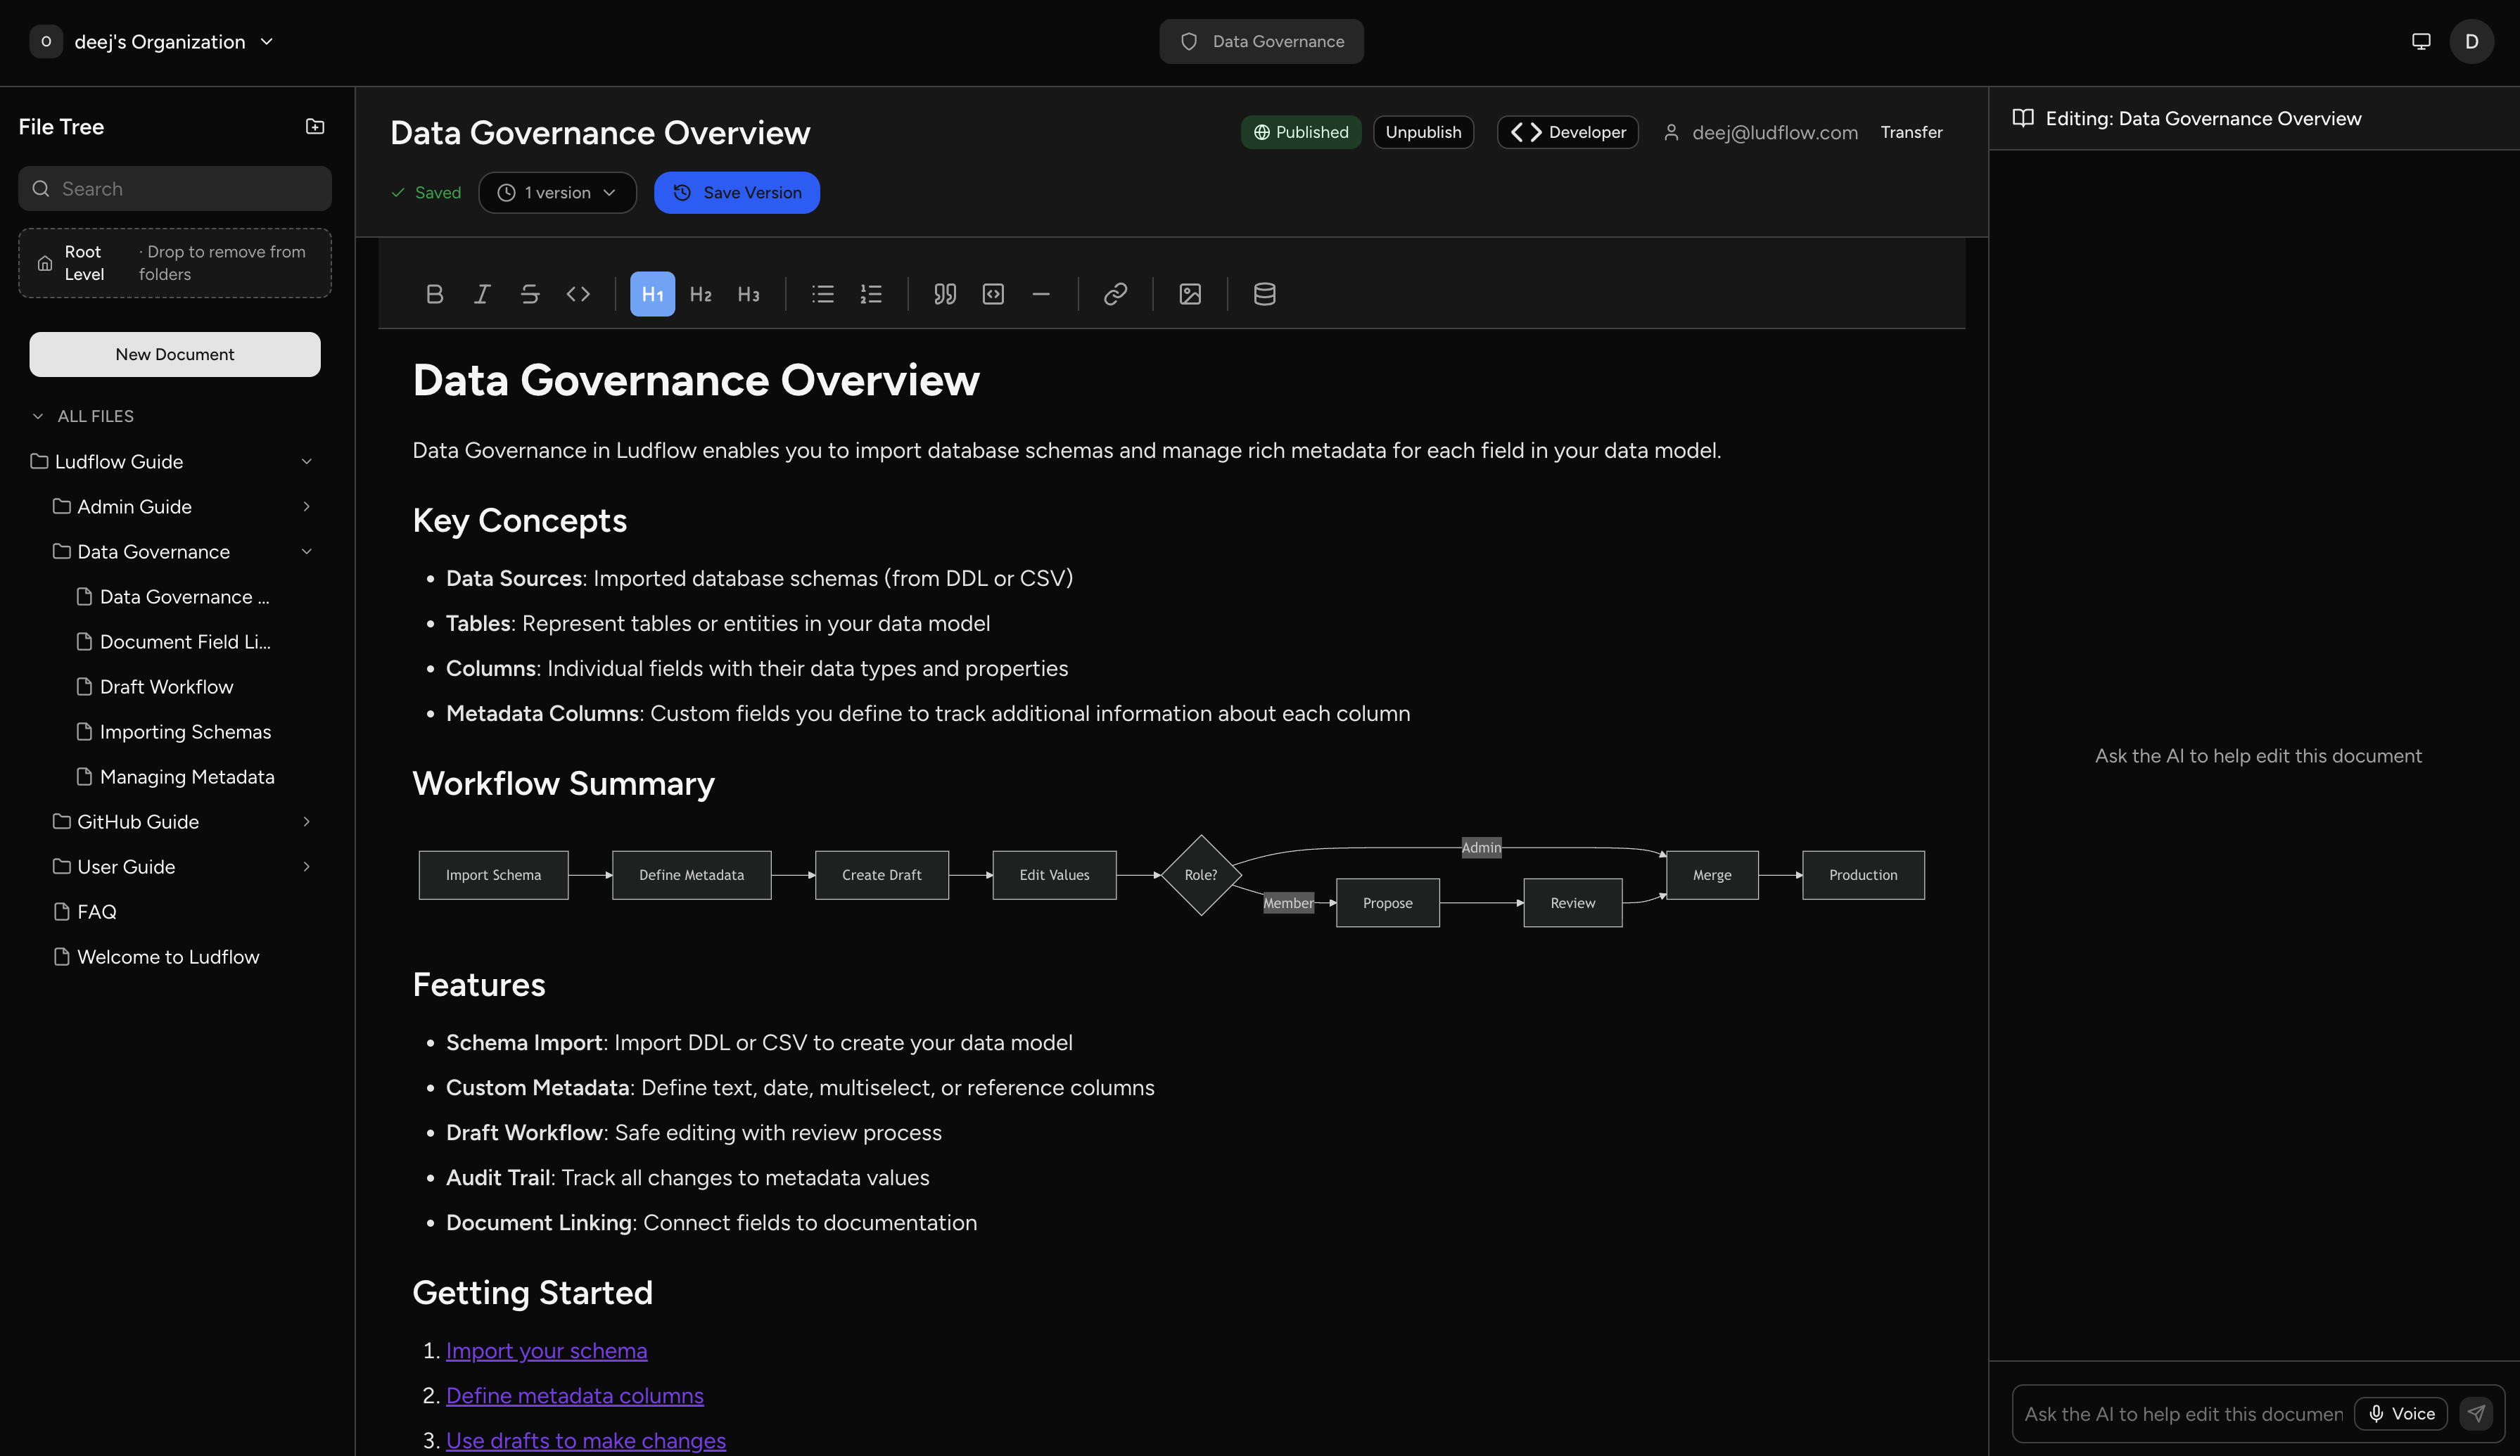Insert a horizontal rule divider

click(x=1041, y=293)
